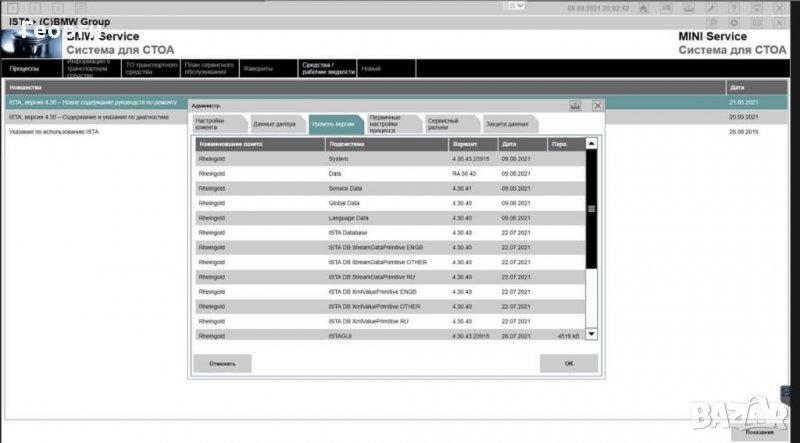The height and width of the screenshot is (443, 800).
Task: Open the Процессы main menu item
Action: pyautogui.click(x=25, y=69)
